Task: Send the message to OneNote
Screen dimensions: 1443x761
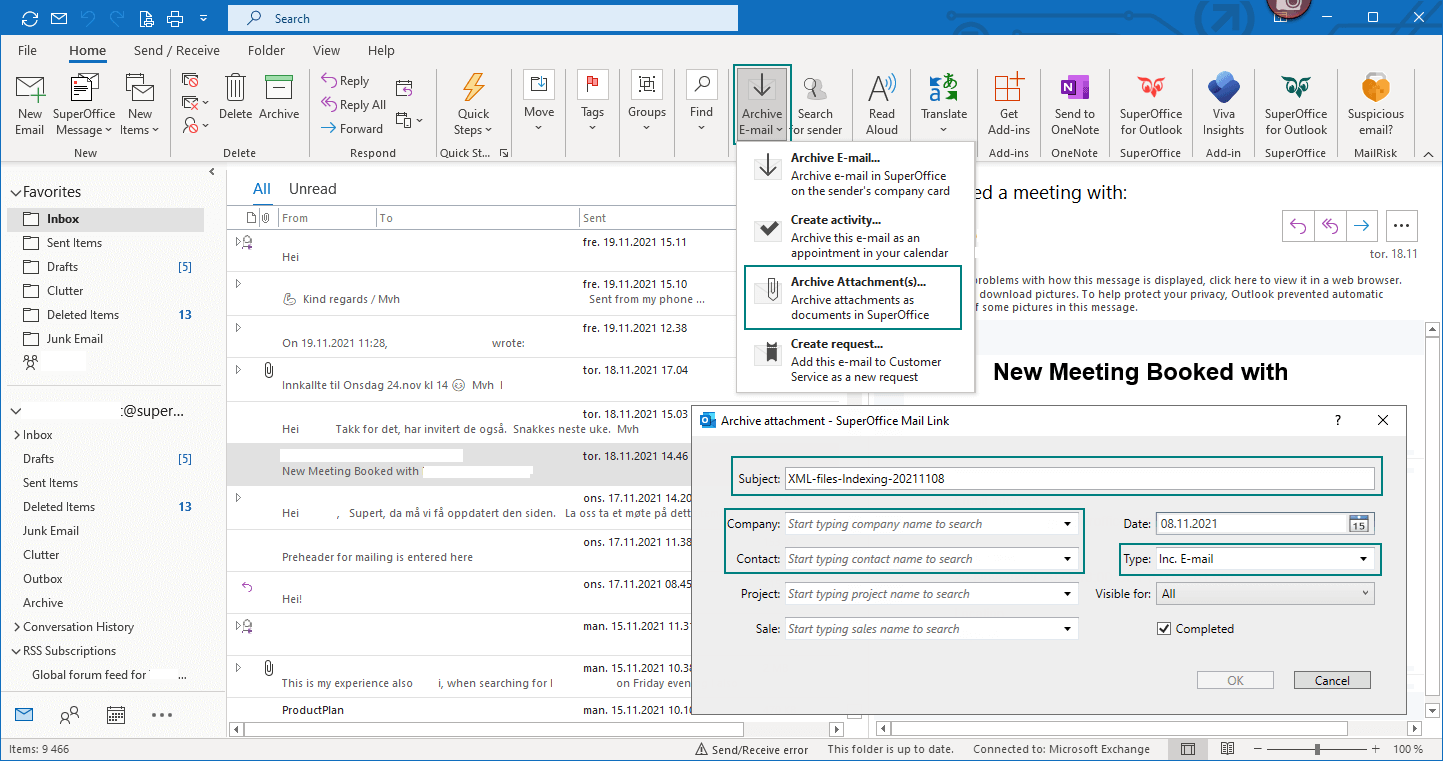Action: (x=1075, y=104)
